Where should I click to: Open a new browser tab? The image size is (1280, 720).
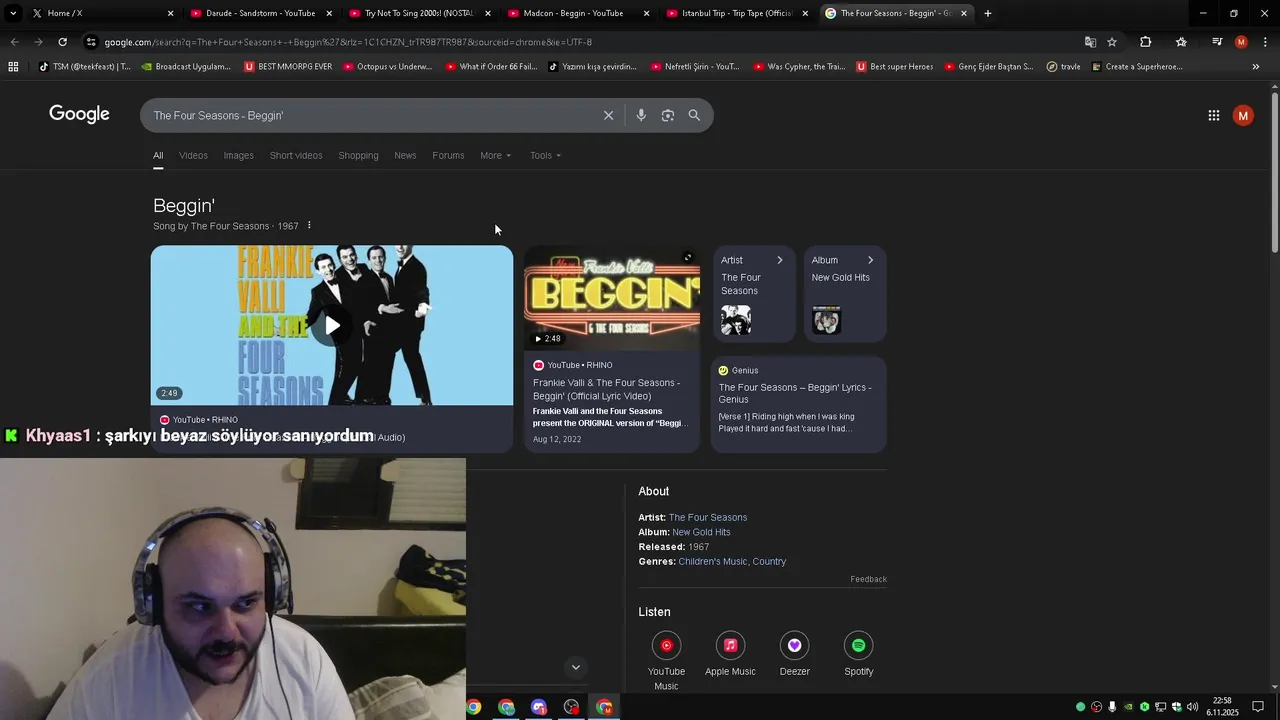tap(988, 13)
